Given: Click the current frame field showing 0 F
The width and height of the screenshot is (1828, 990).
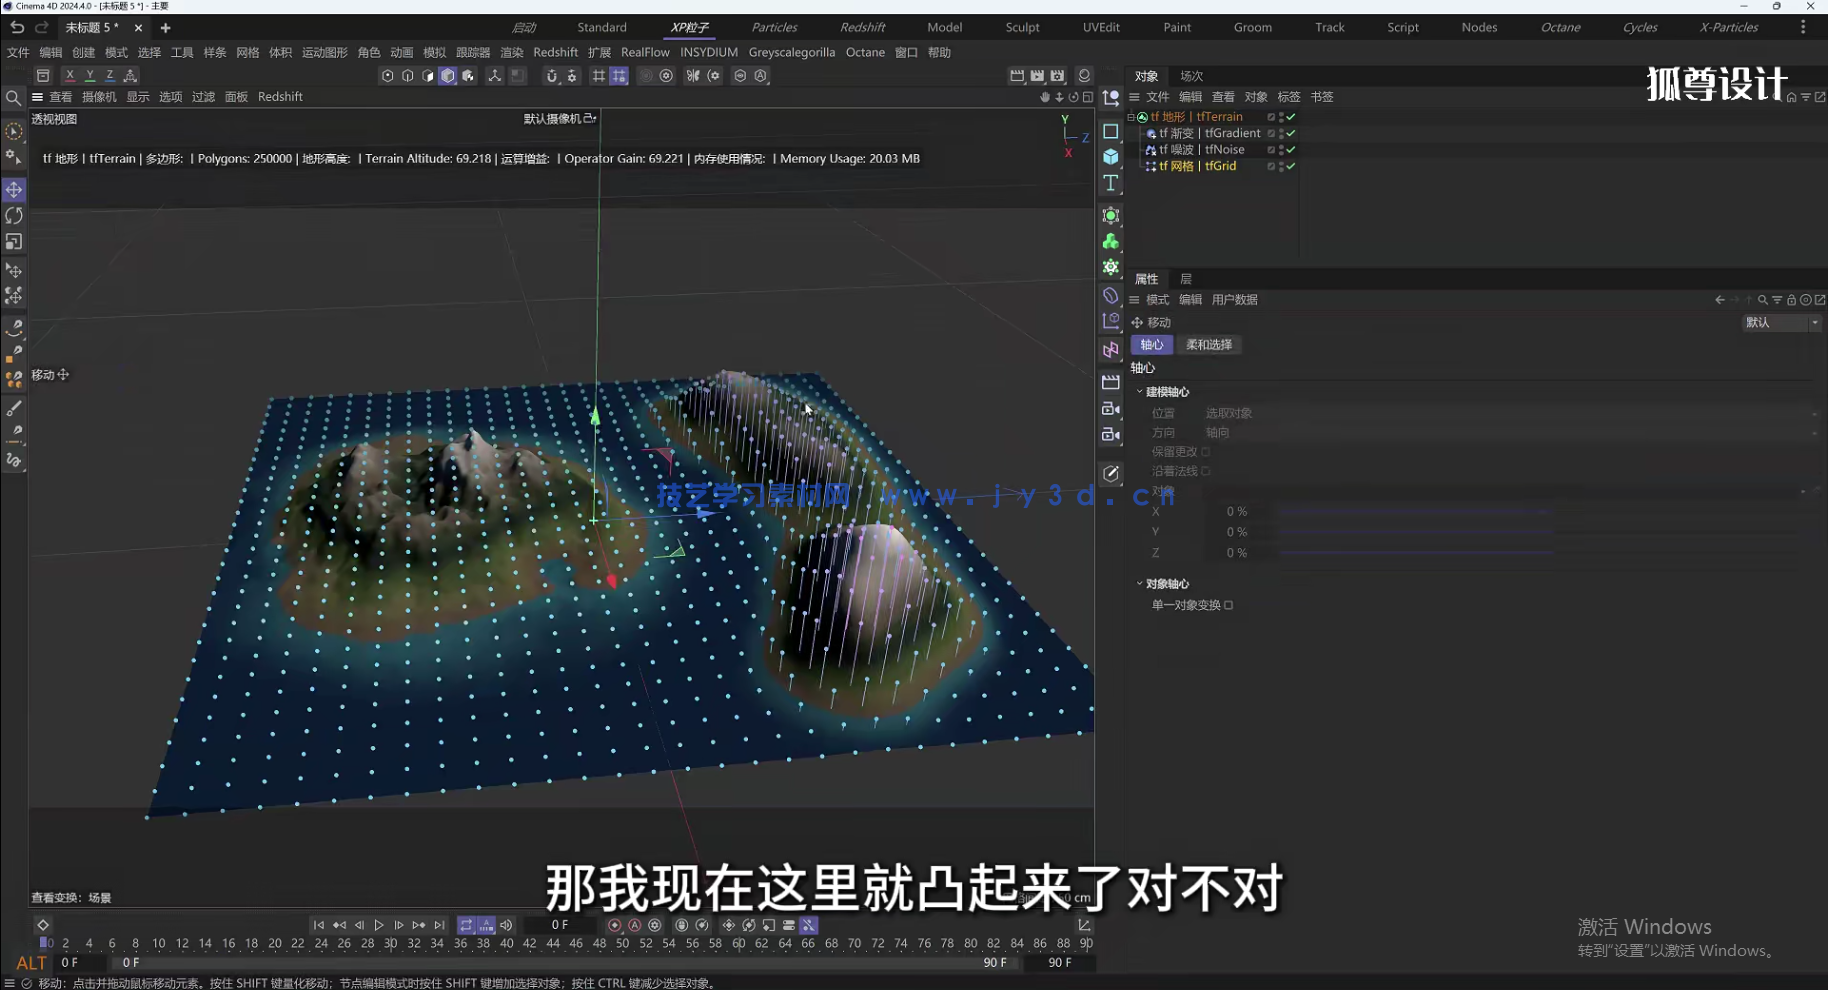Looking at the screenshot, I should click(560, 925).
